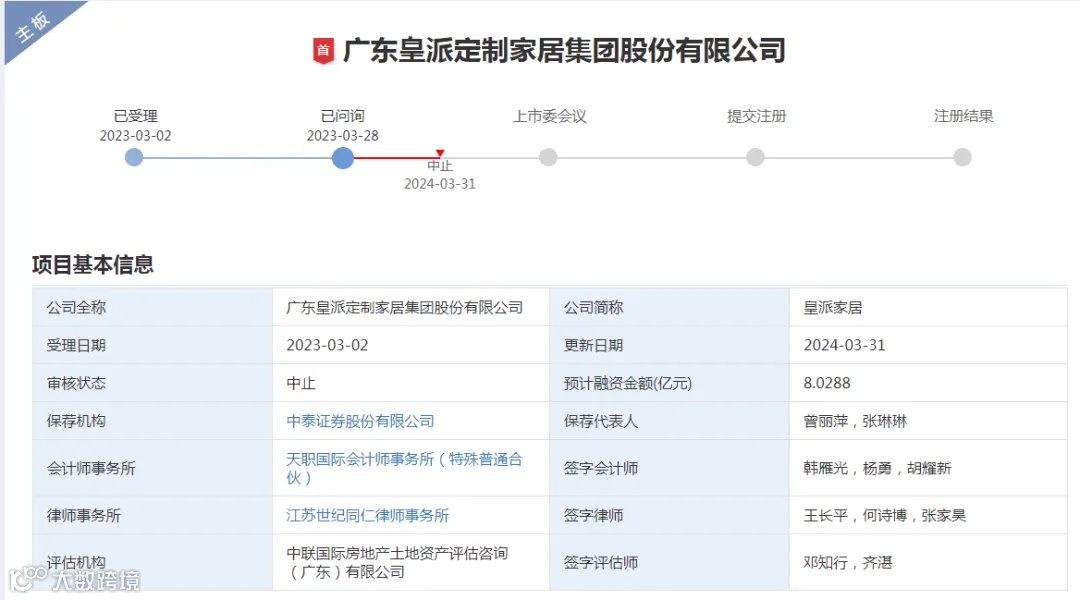Click the 项目基本信息 section heading
Screen dimensions: 1080x600
click(x=92, y=265)
